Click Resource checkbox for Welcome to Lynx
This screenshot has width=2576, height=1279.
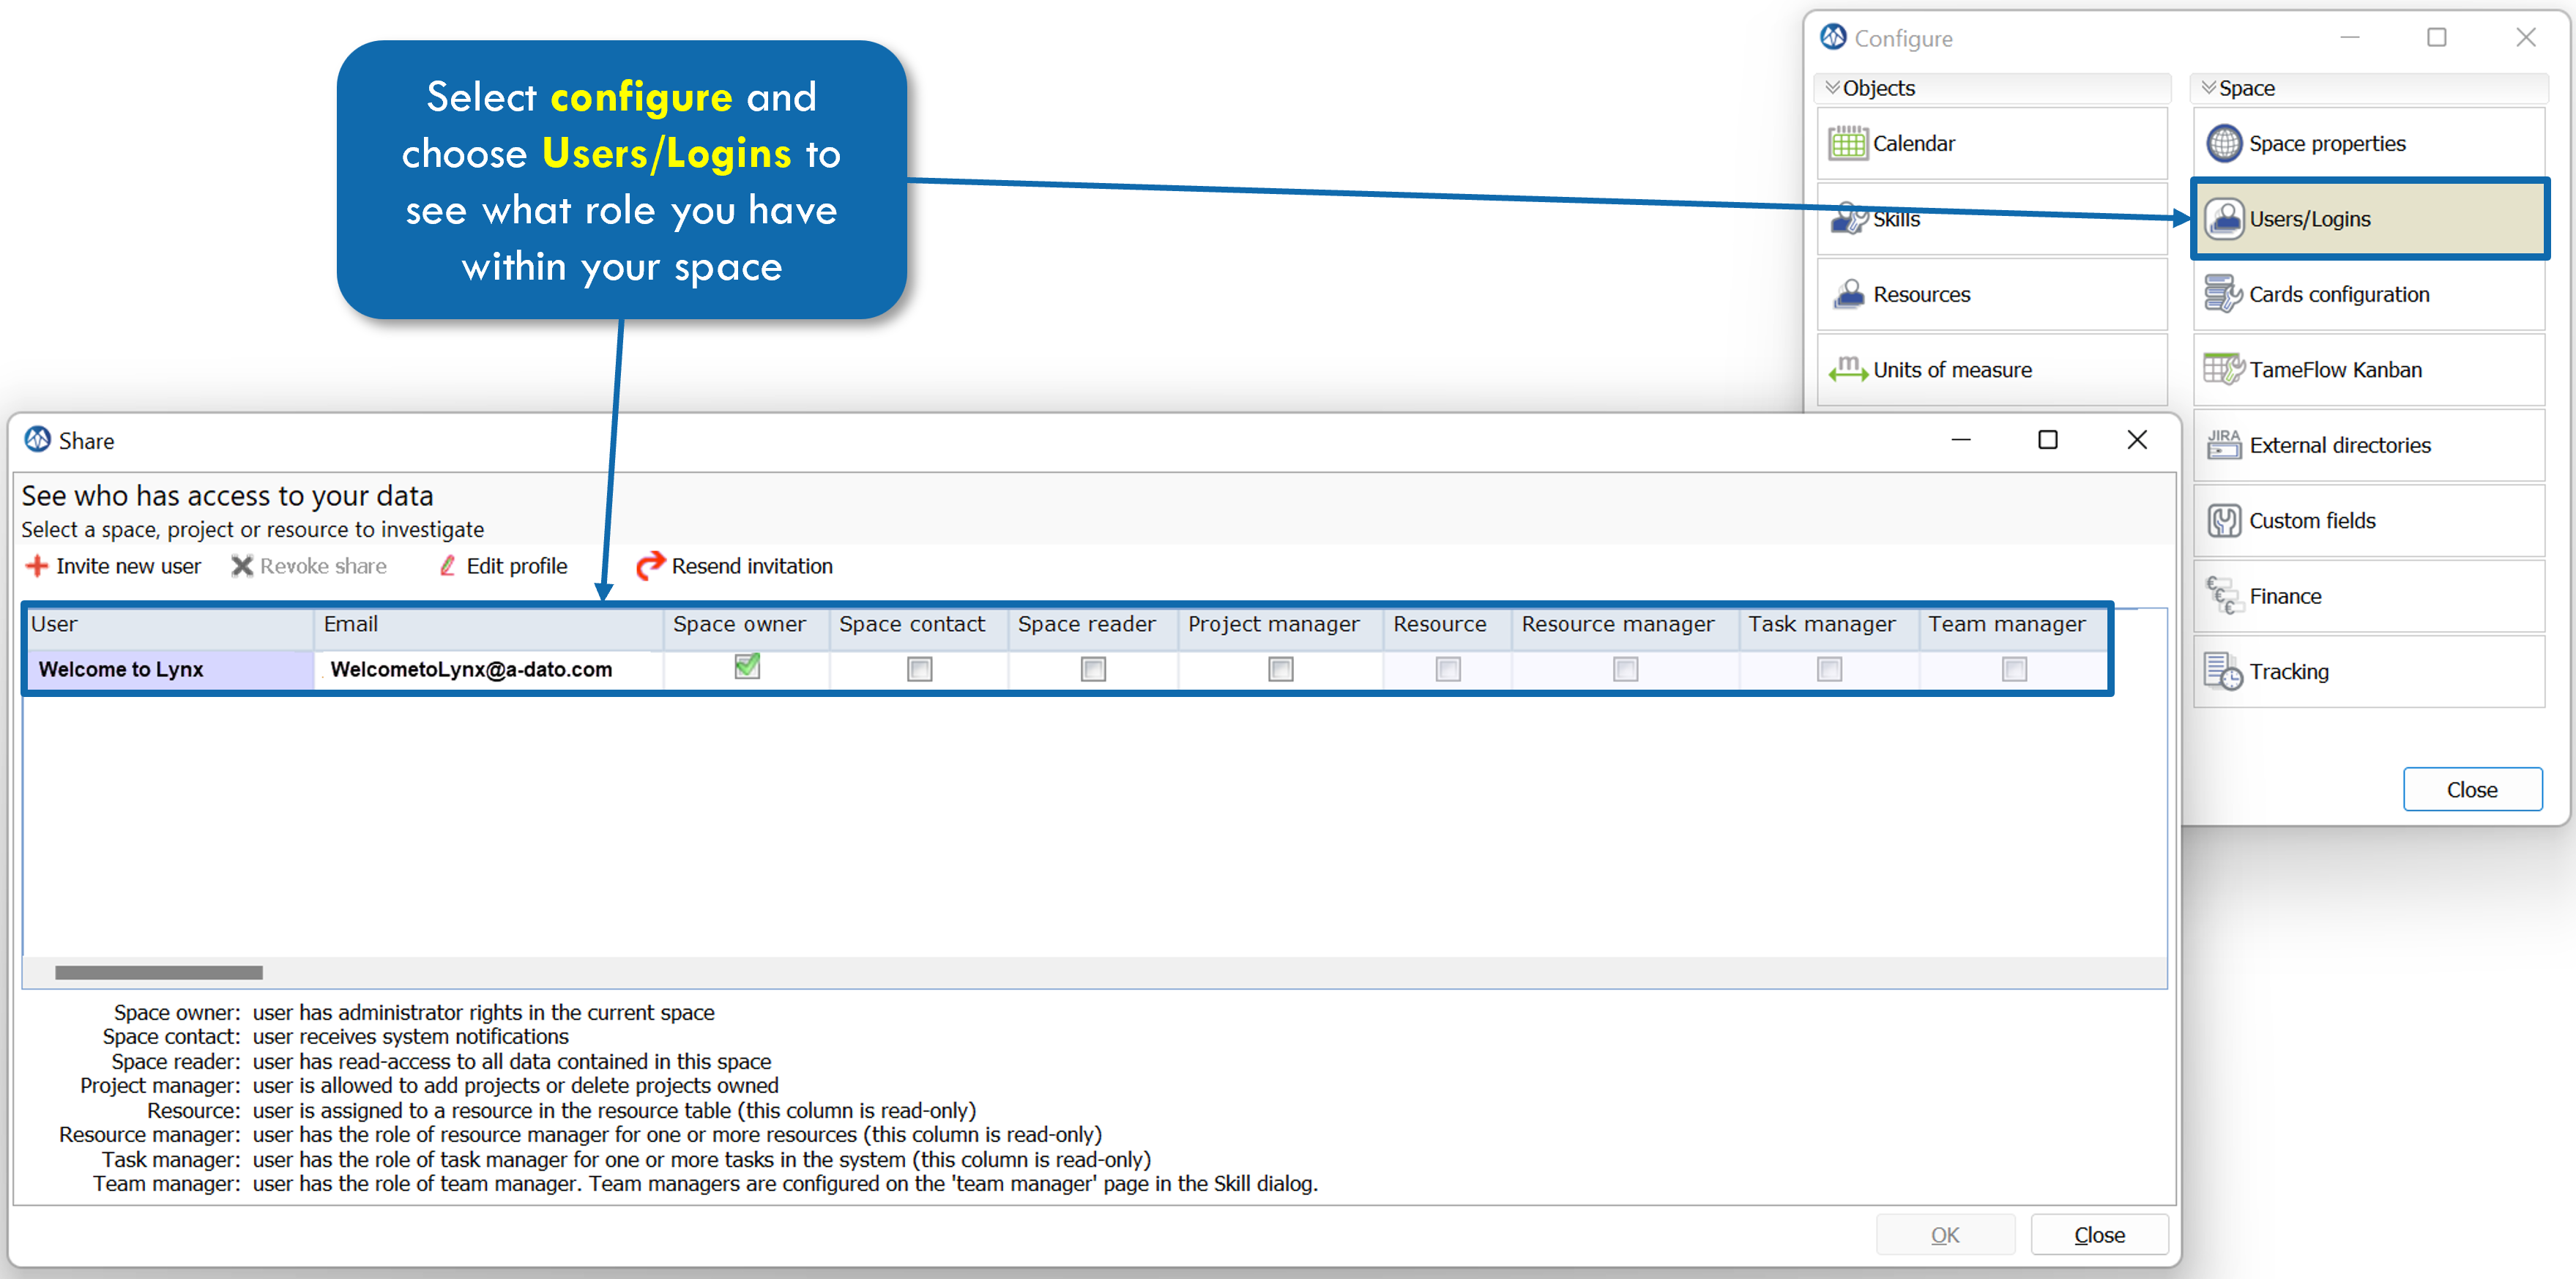point(1447,669)
